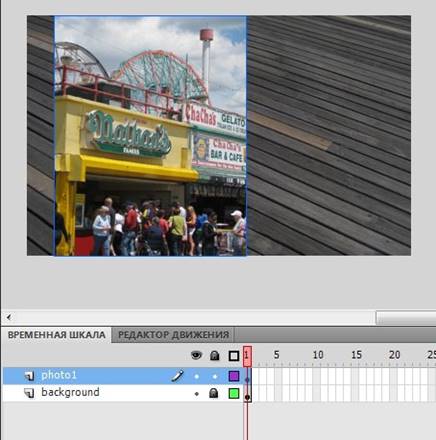The width and height of the screenshot is (436, 440).
Task: Show all layers as outlines via header square
Action: click(x=234, y=356)
